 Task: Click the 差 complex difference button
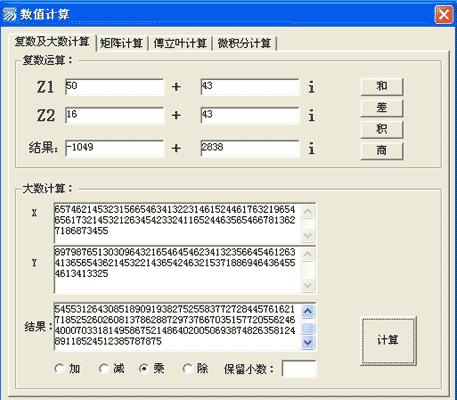click(382, 108)
